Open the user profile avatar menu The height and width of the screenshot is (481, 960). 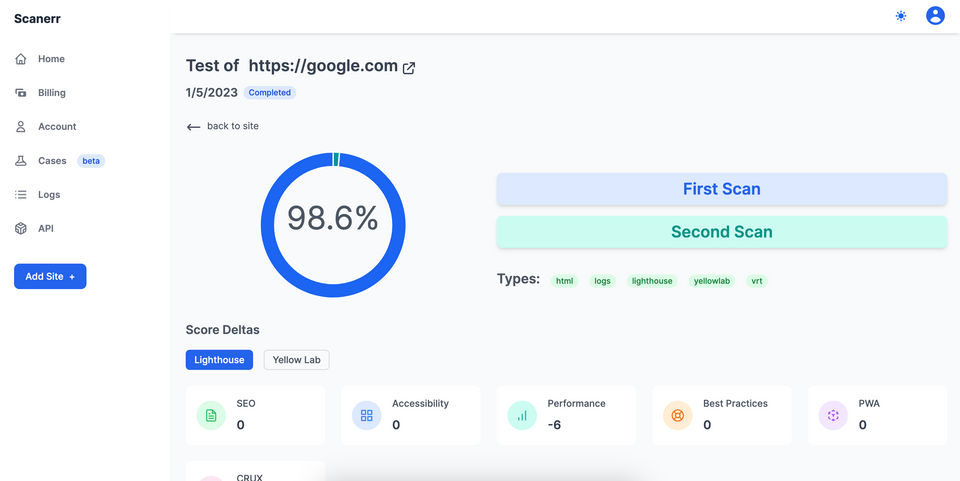tap(935, 16)
